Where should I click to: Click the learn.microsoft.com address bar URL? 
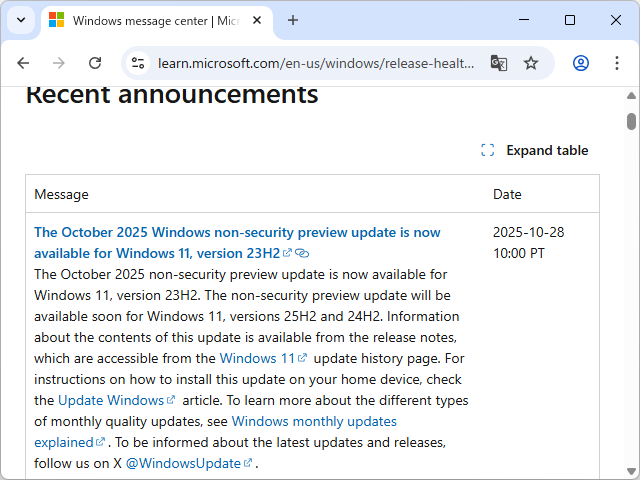pyautogui.click(x=316, y=63)
